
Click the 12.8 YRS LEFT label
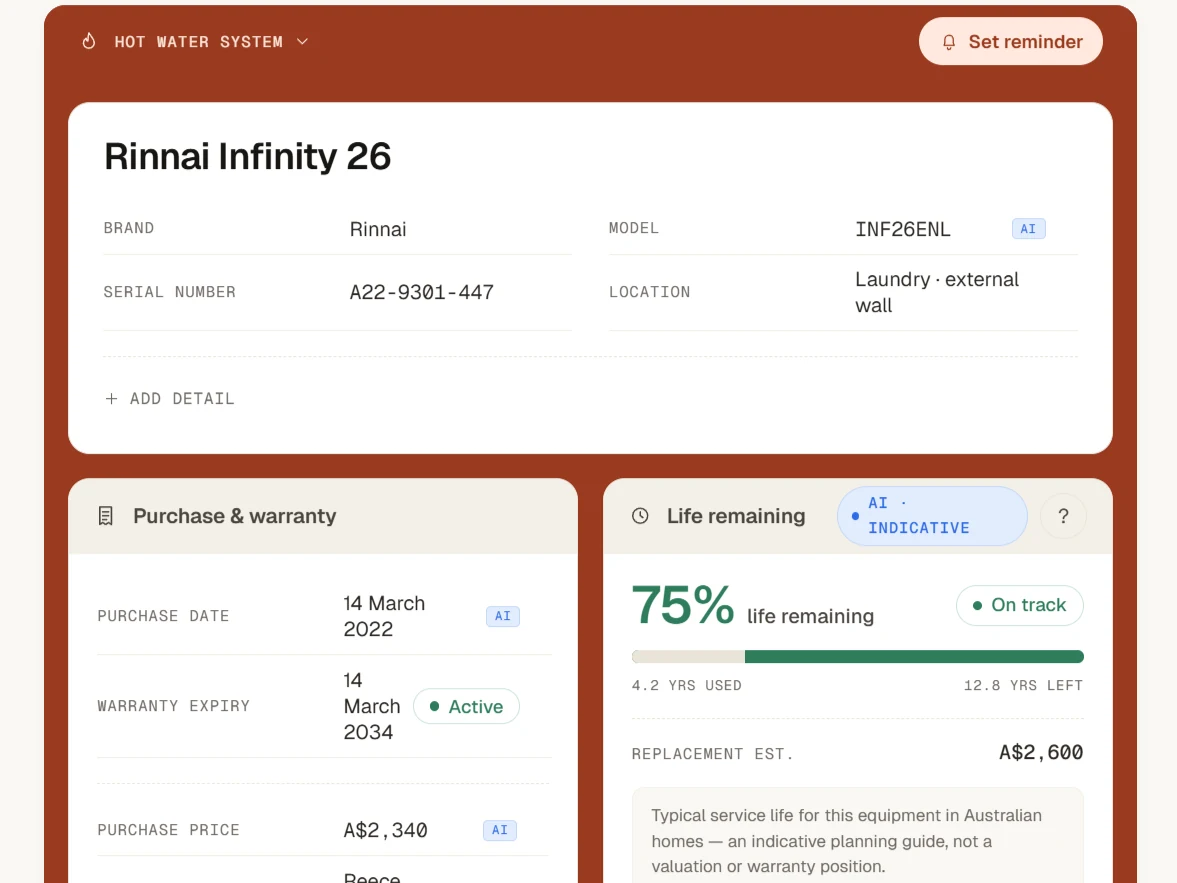[1023, 686]
